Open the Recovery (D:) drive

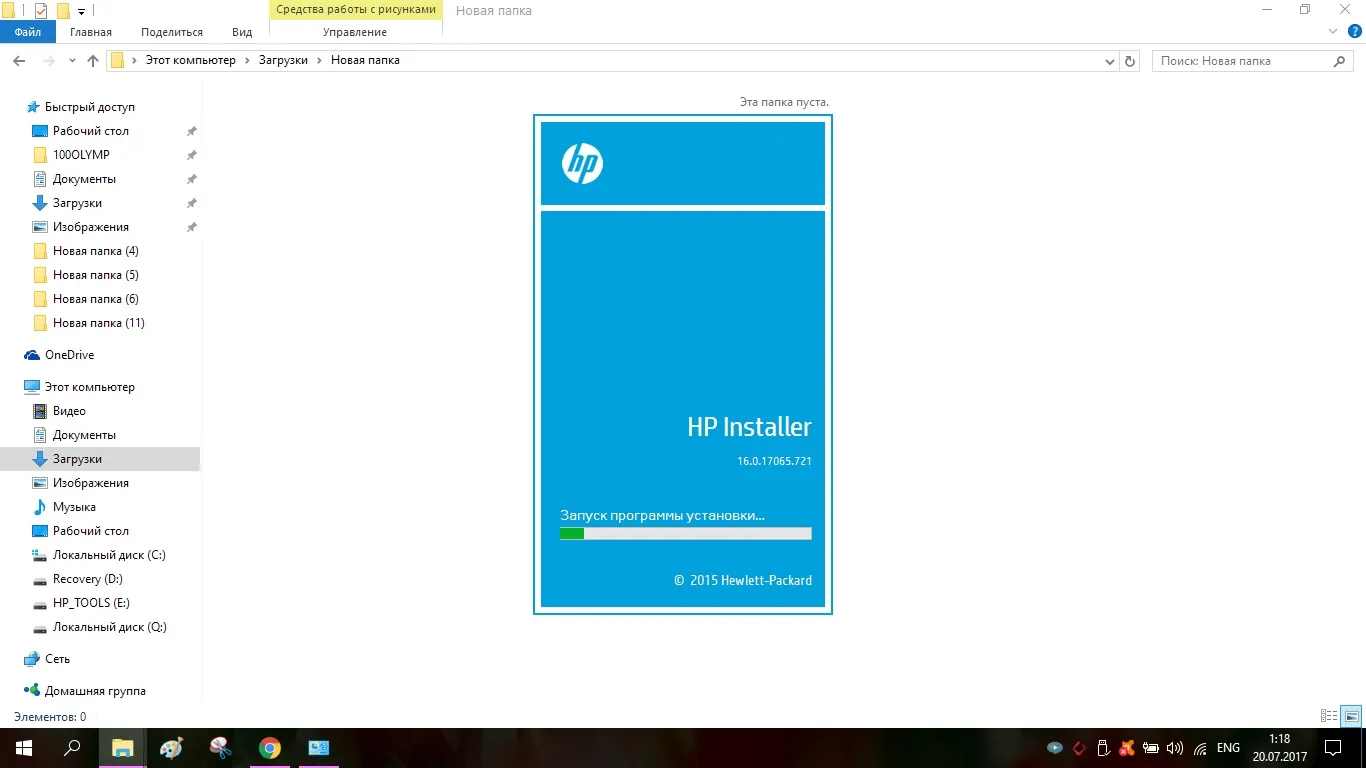(x=88, y=579)
